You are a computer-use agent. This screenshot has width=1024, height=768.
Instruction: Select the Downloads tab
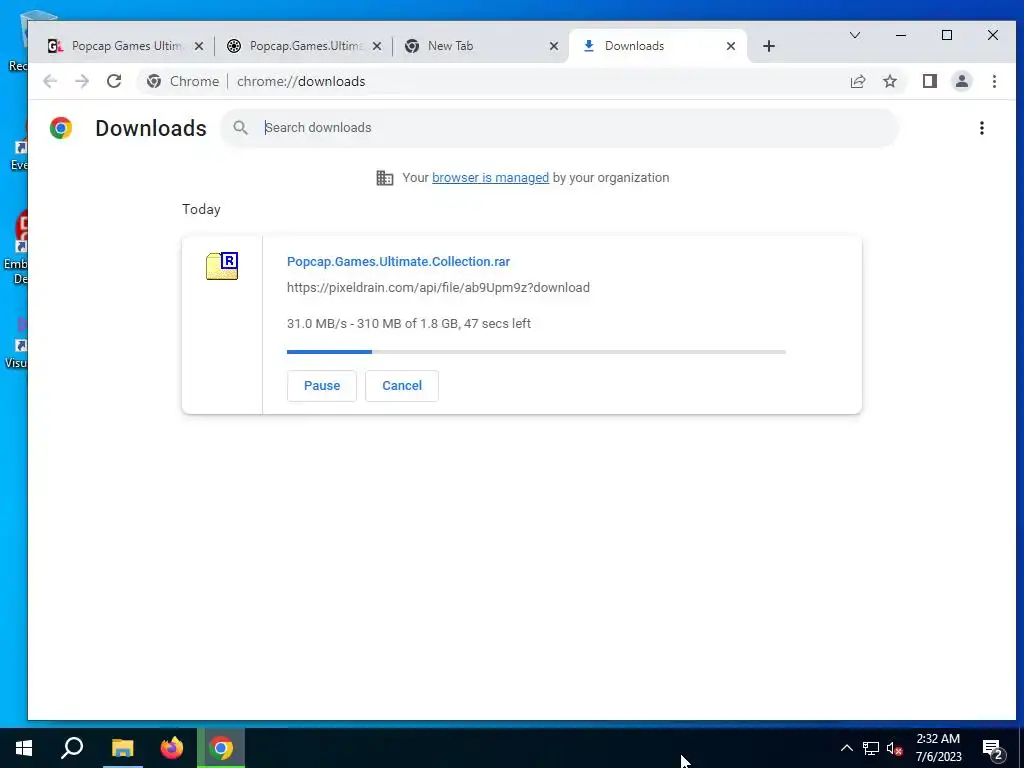coord(658,46)
